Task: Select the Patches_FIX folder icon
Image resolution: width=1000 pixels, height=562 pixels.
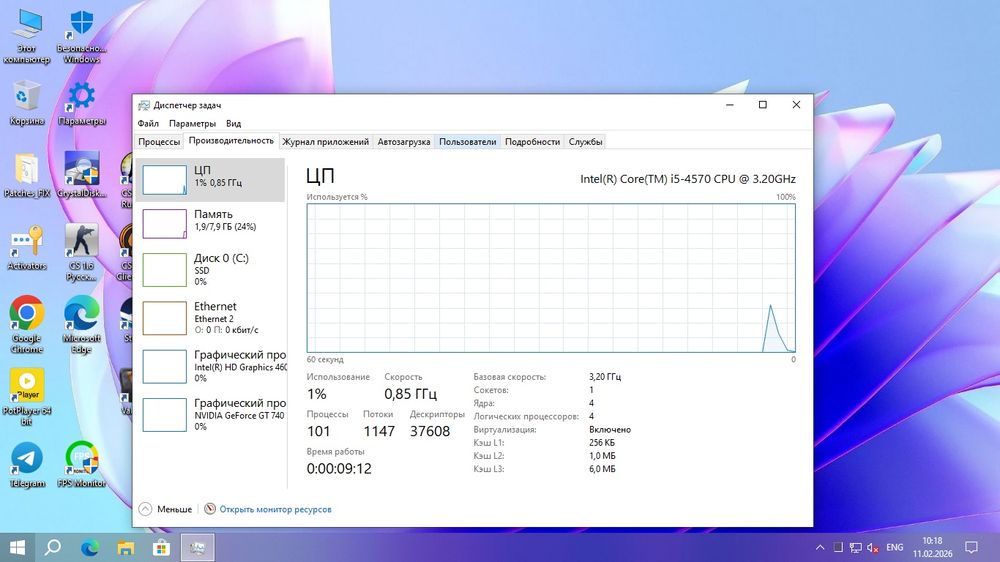Action: tap(27, 175)
